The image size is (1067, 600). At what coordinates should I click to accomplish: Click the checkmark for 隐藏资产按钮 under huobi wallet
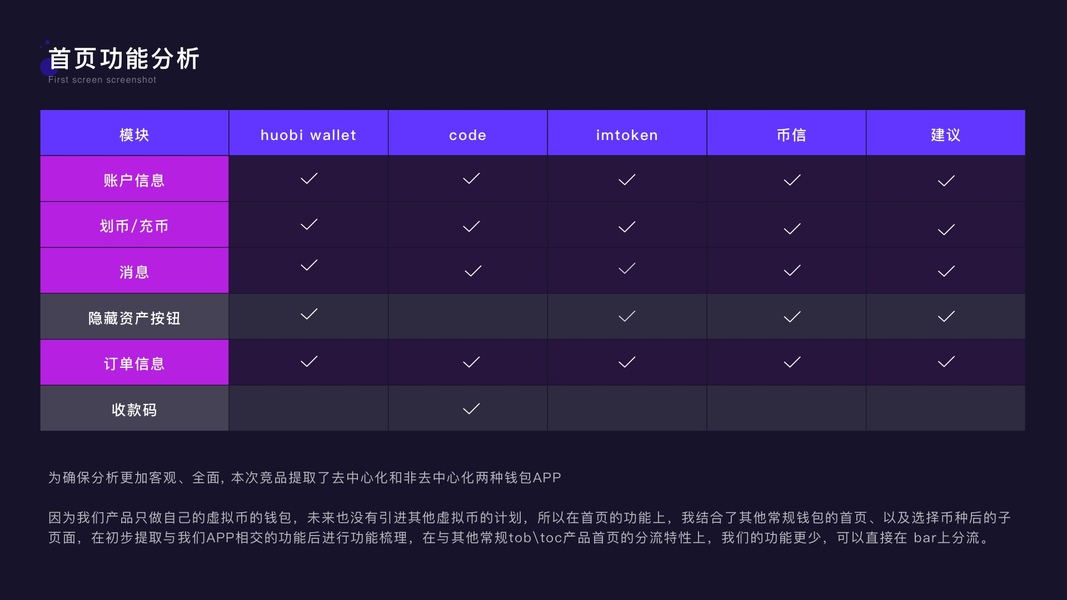pos(309,314)
